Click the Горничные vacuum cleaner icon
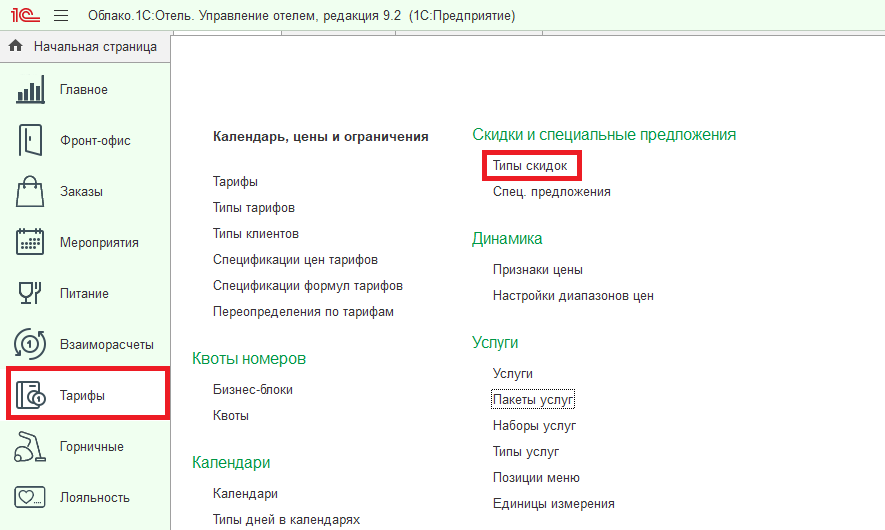Image resolution: width=885 pixels, height=530 pixels. [30, 446]
